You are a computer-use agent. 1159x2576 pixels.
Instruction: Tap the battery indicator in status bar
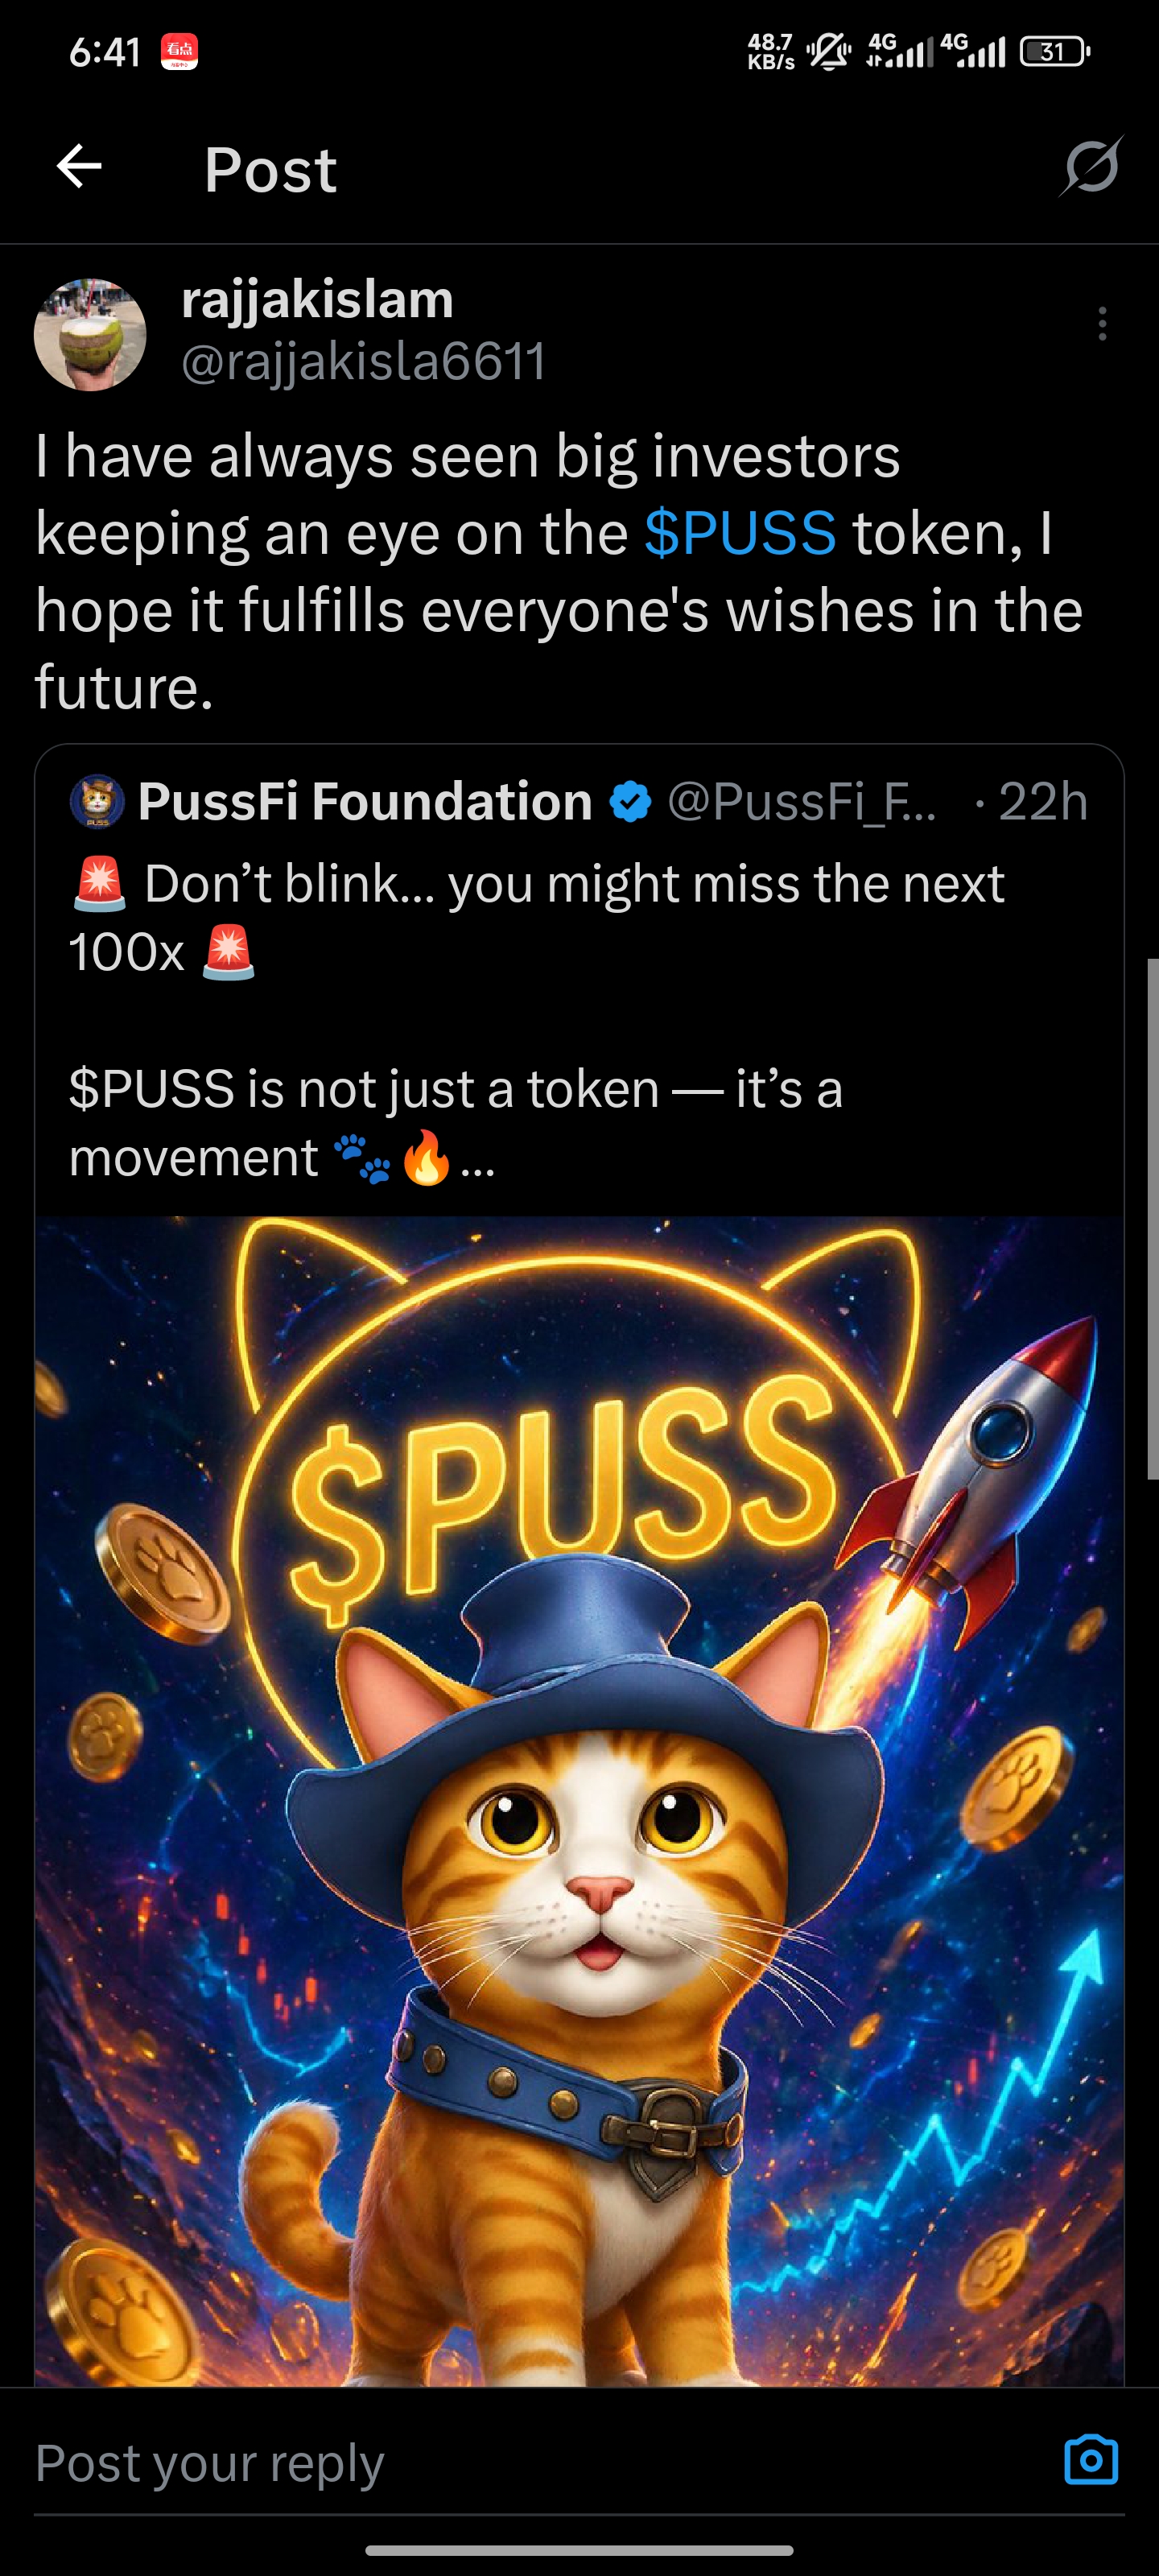coord(1054,51)
